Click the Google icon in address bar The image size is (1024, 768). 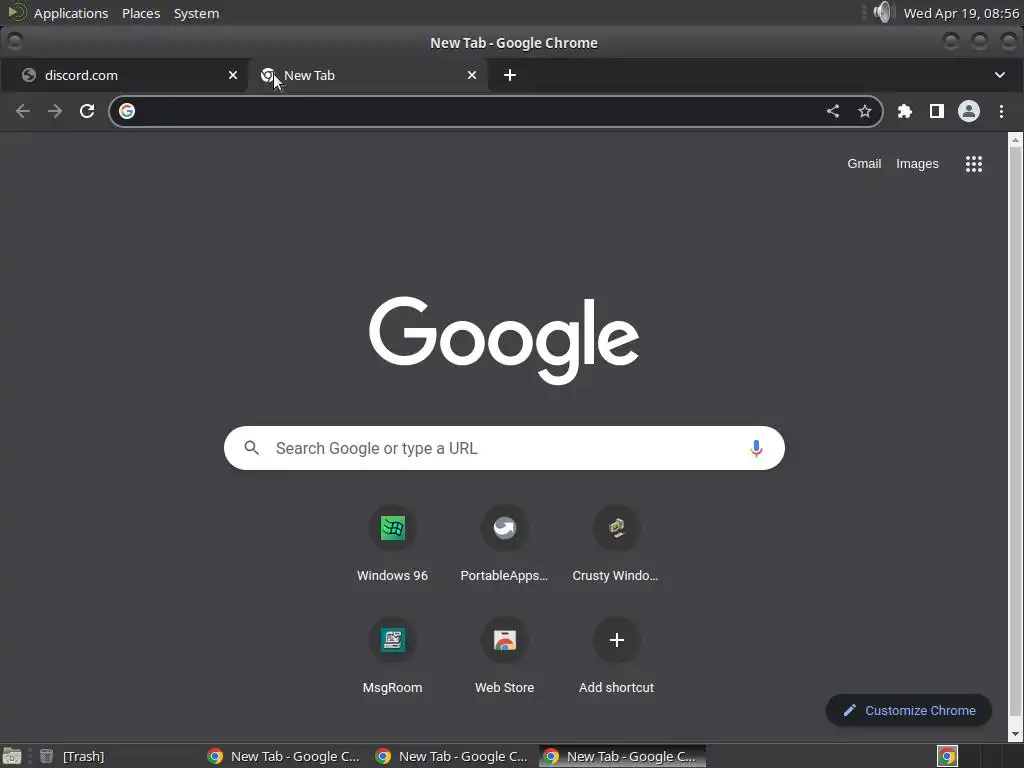click(x=127, y=111)
